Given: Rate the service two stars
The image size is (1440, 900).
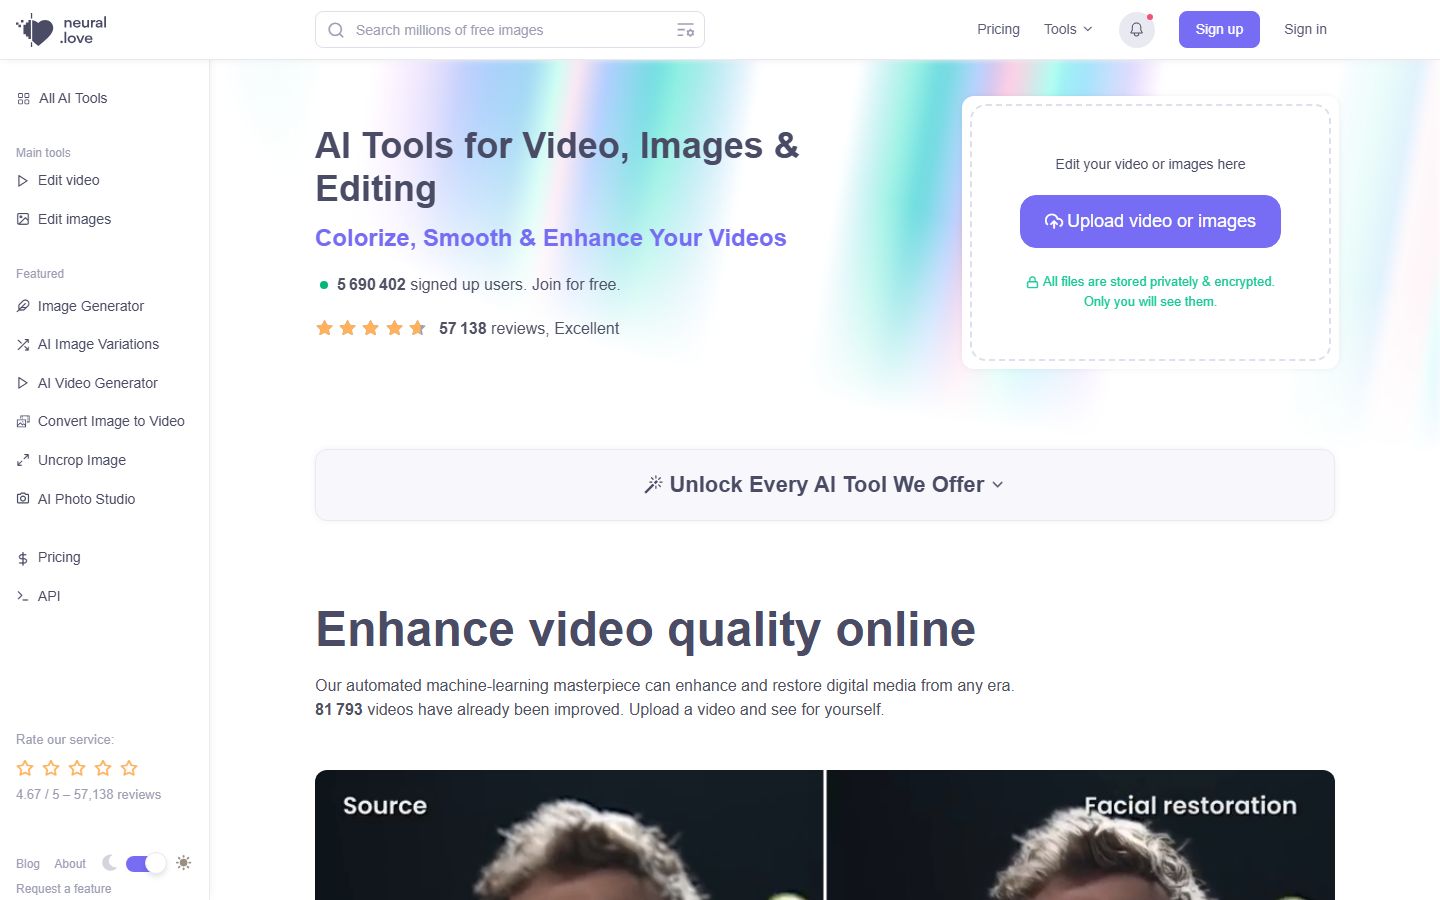Looking at the screenshot, I should 51,768.
